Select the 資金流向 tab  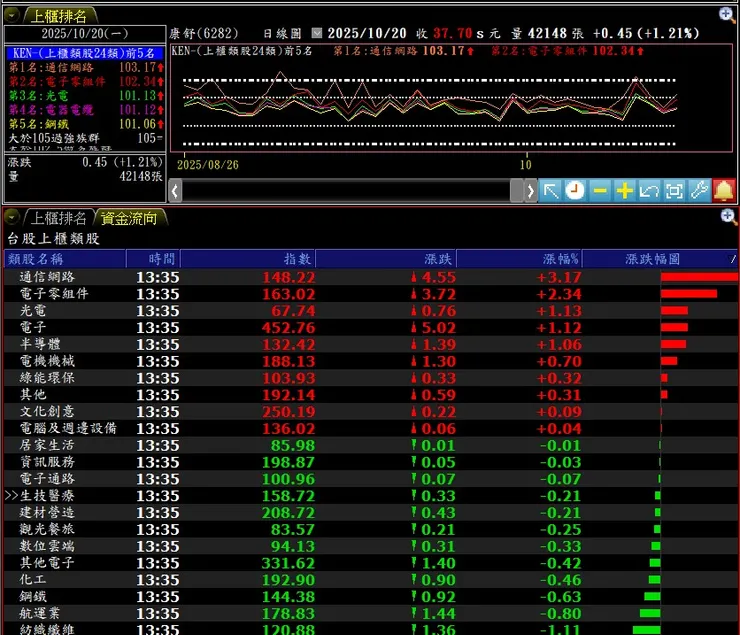click(x=129, y=218)
